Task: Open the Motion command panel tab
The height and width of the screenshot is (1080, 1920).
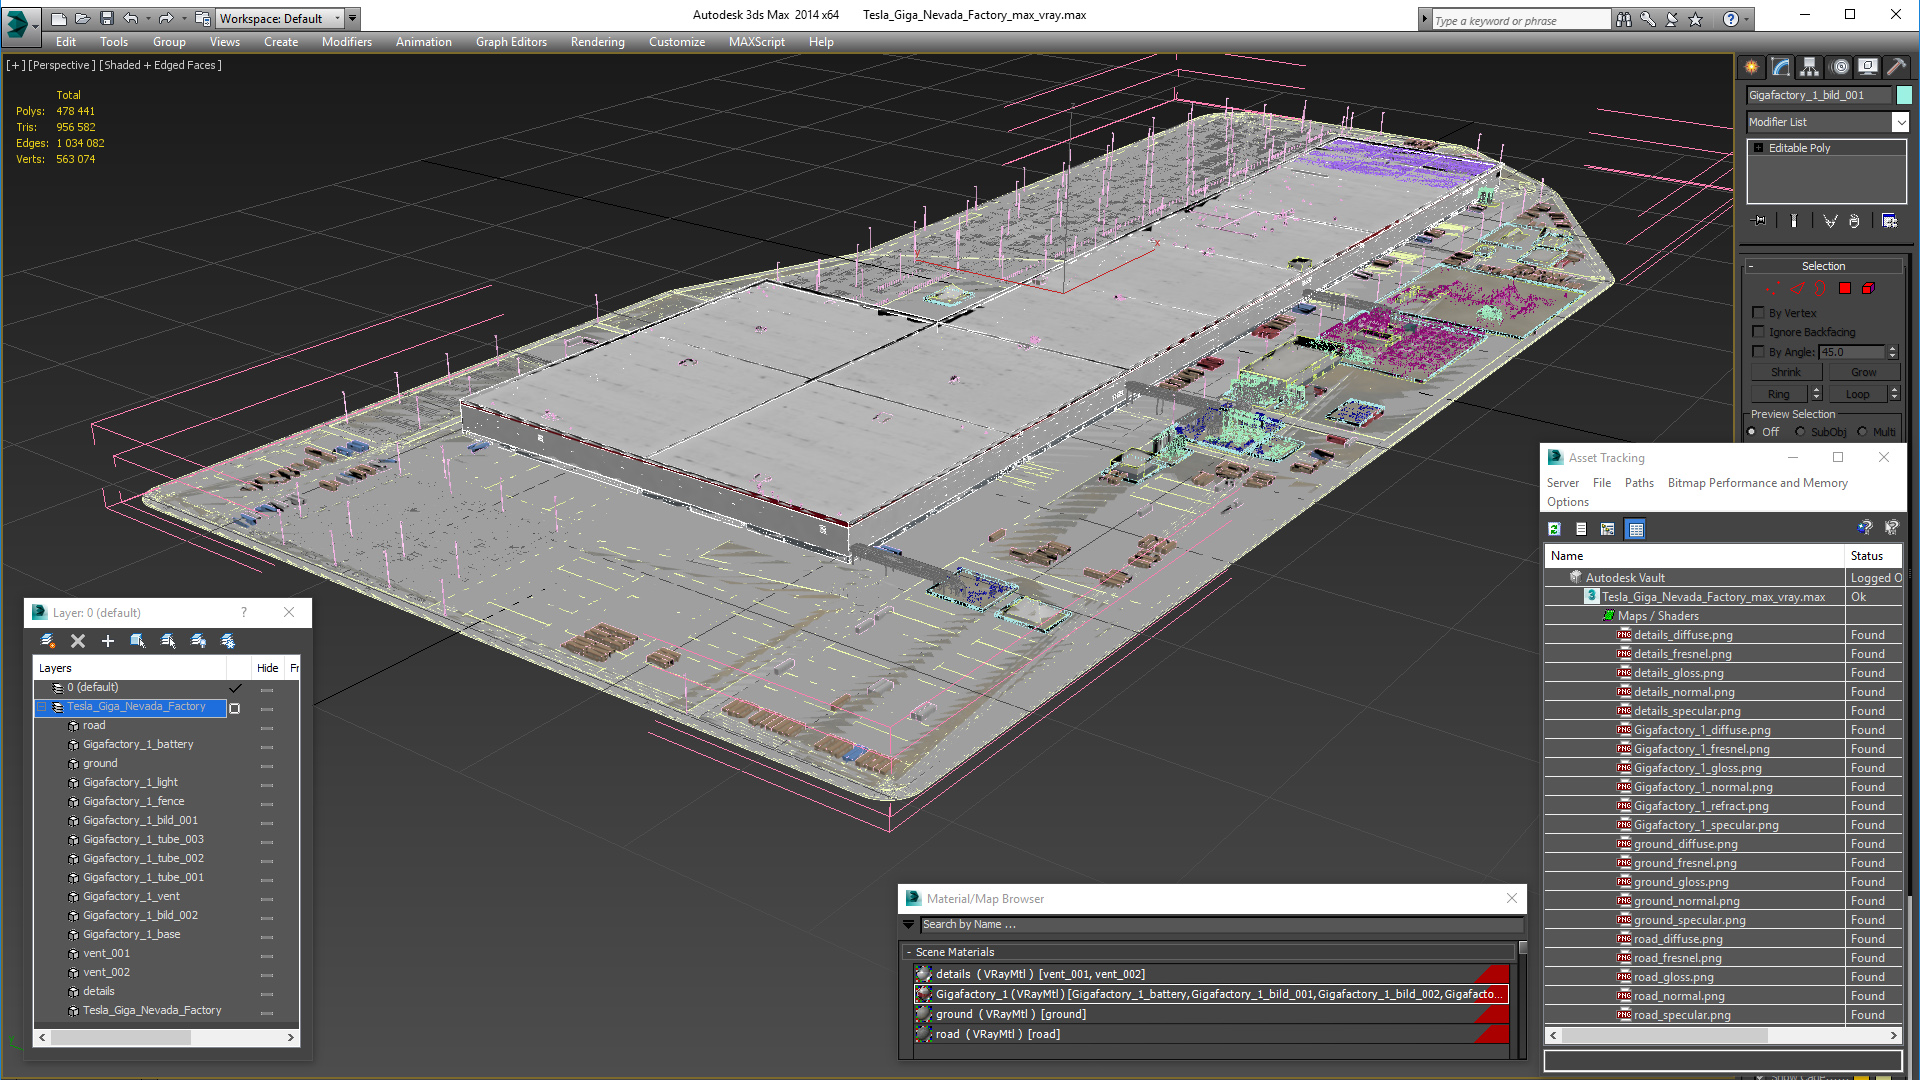Action: [1840, 67]
